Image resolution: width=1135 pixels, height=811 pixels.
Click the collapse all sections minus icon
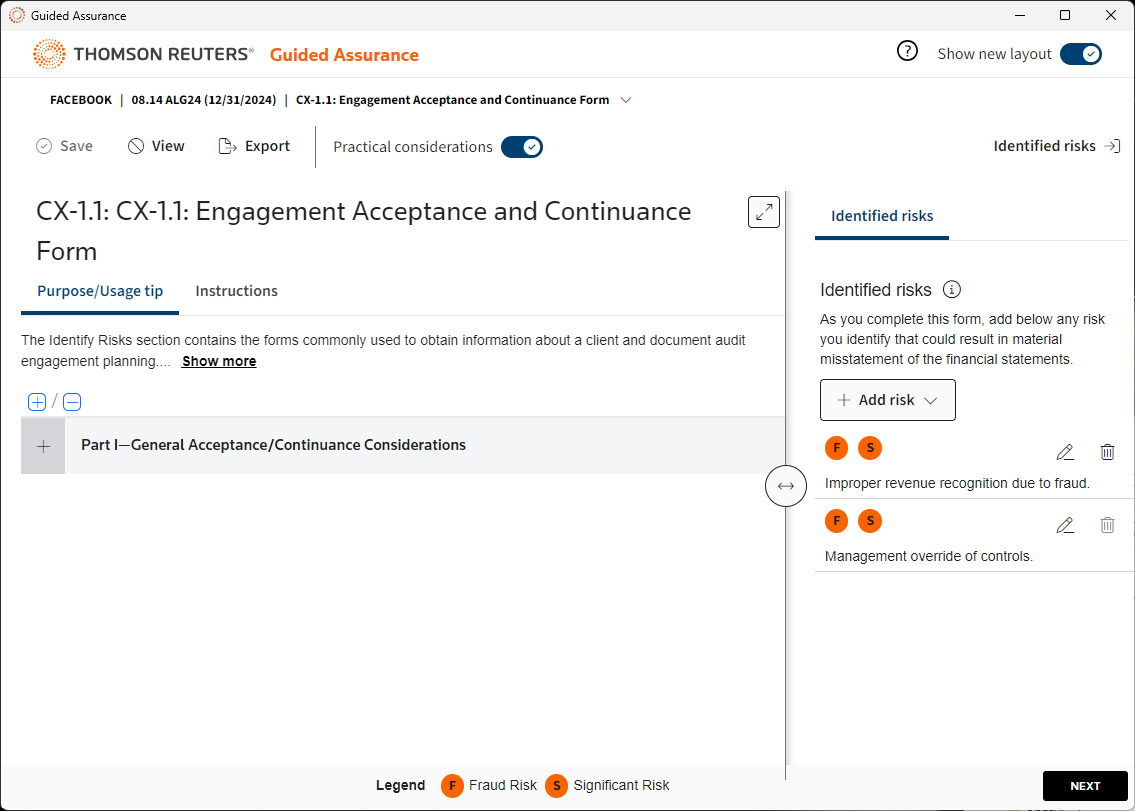pos(72,402)
